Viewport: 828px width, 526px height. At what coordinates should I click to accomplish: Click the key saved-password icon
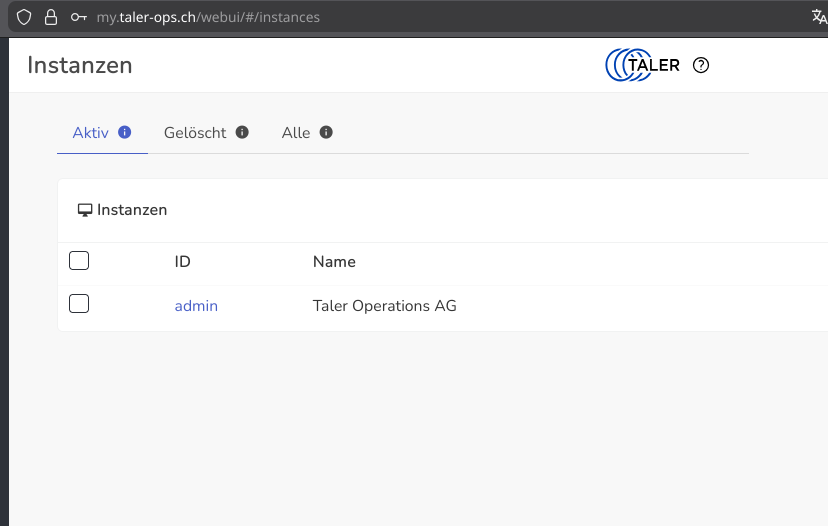(79, 17)
